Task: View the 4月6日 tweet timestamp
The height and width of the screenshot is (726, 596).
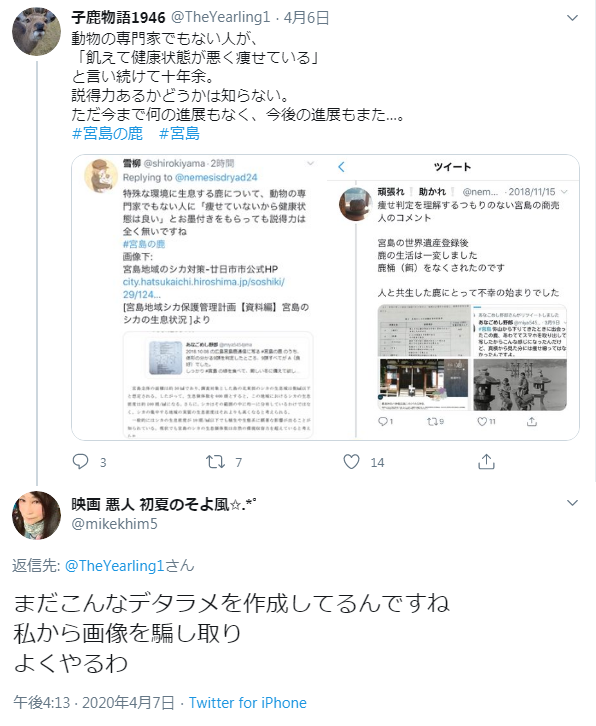Action: (x=306, y=18)
